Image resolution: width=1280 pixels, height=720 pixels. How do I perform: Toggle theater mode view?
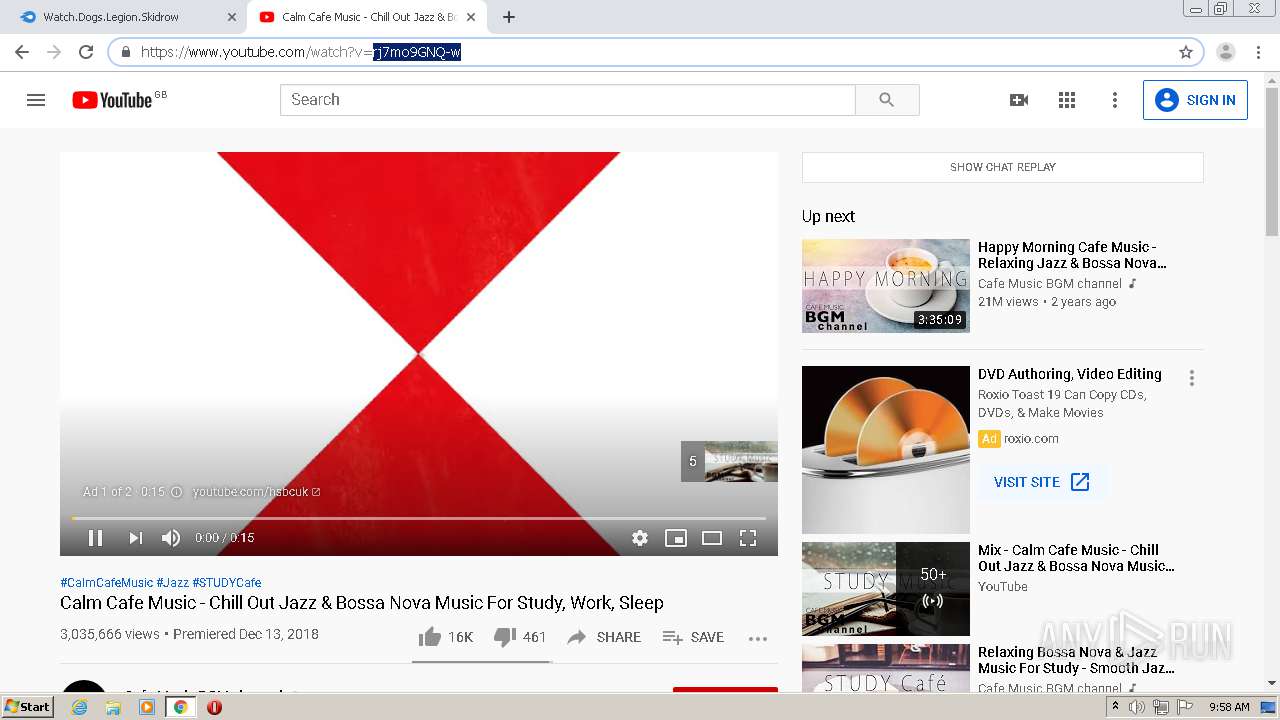(x=712, y=538)
